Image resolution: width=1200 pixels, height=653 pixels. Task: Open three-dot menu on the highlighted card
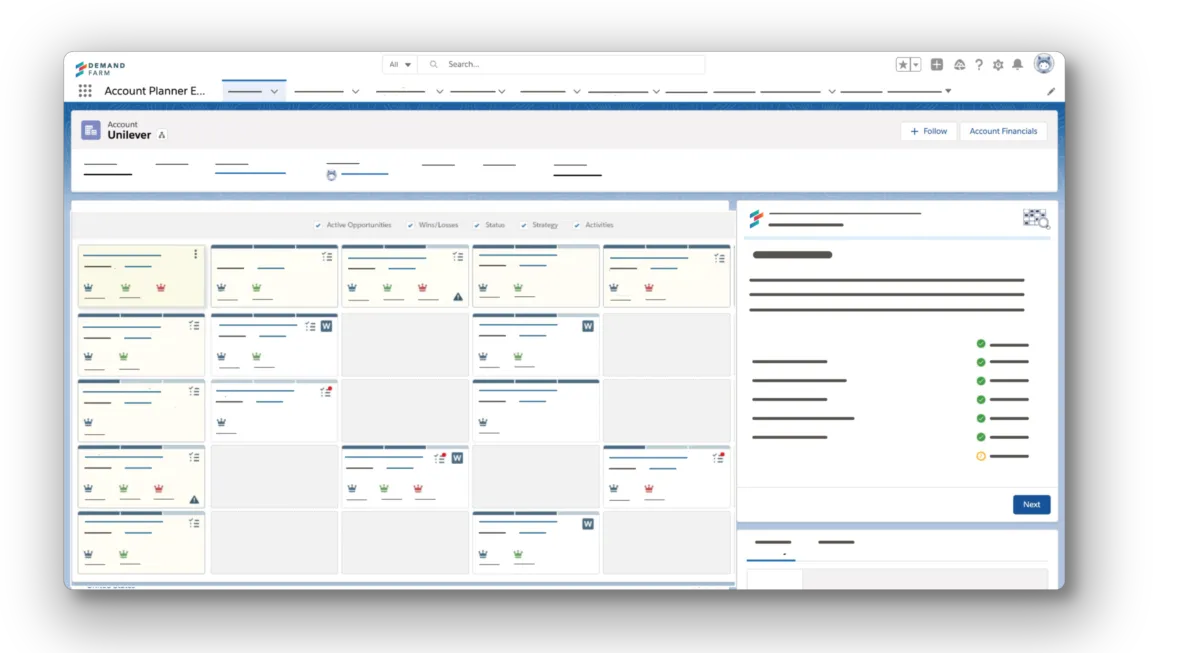tap(195, 255)
